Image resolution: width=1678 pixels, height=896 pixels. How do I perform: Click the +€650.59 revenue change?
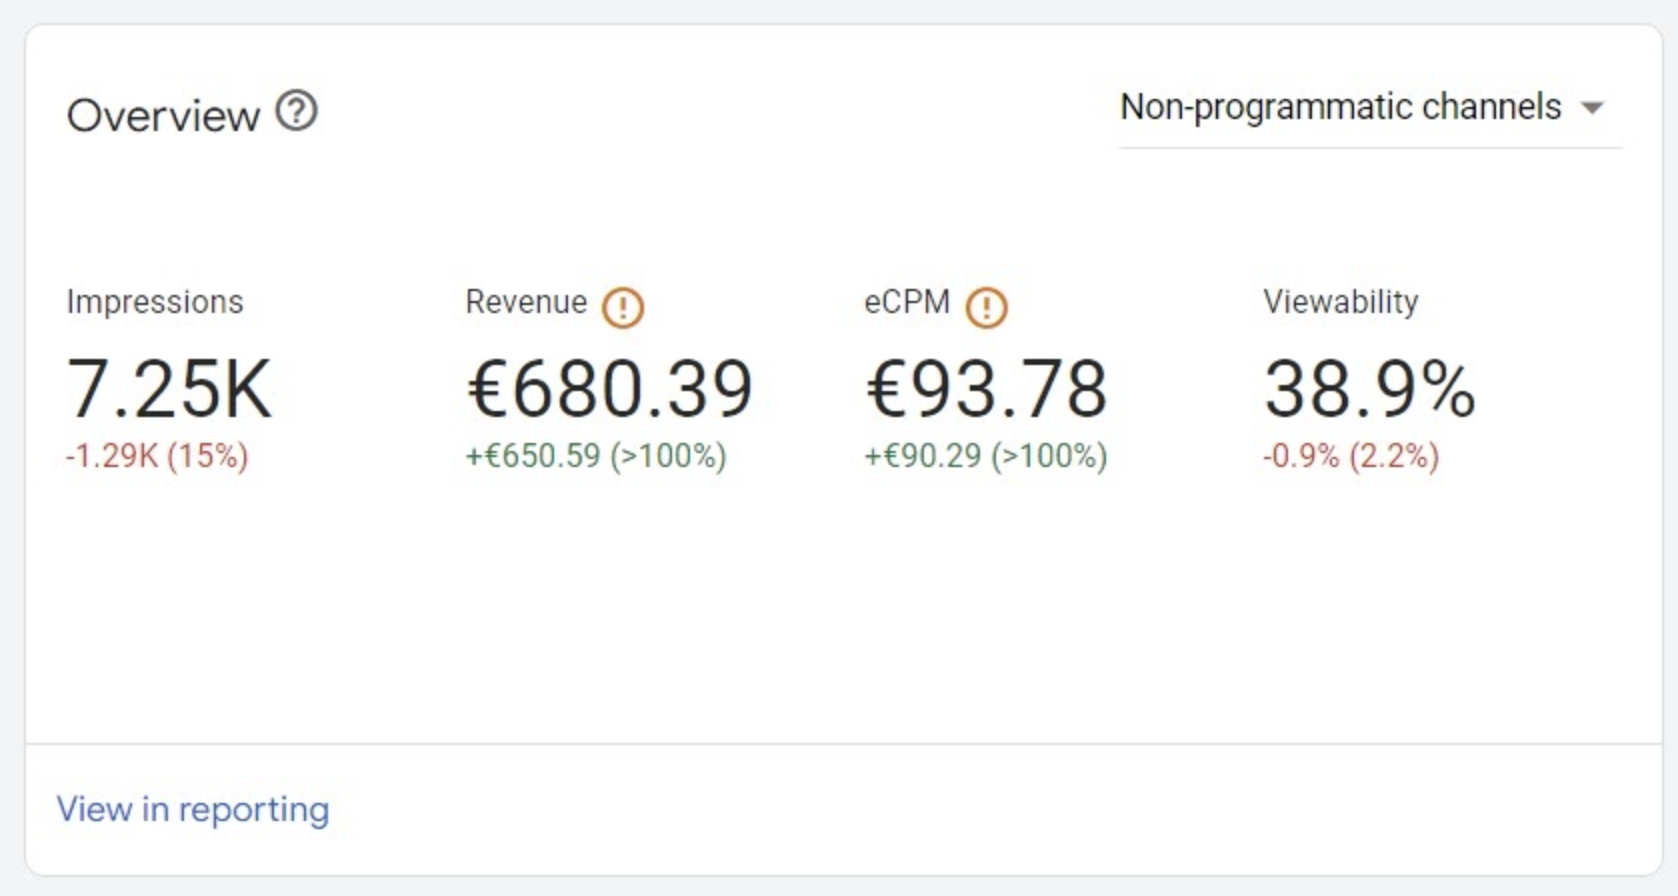(596, 456)
